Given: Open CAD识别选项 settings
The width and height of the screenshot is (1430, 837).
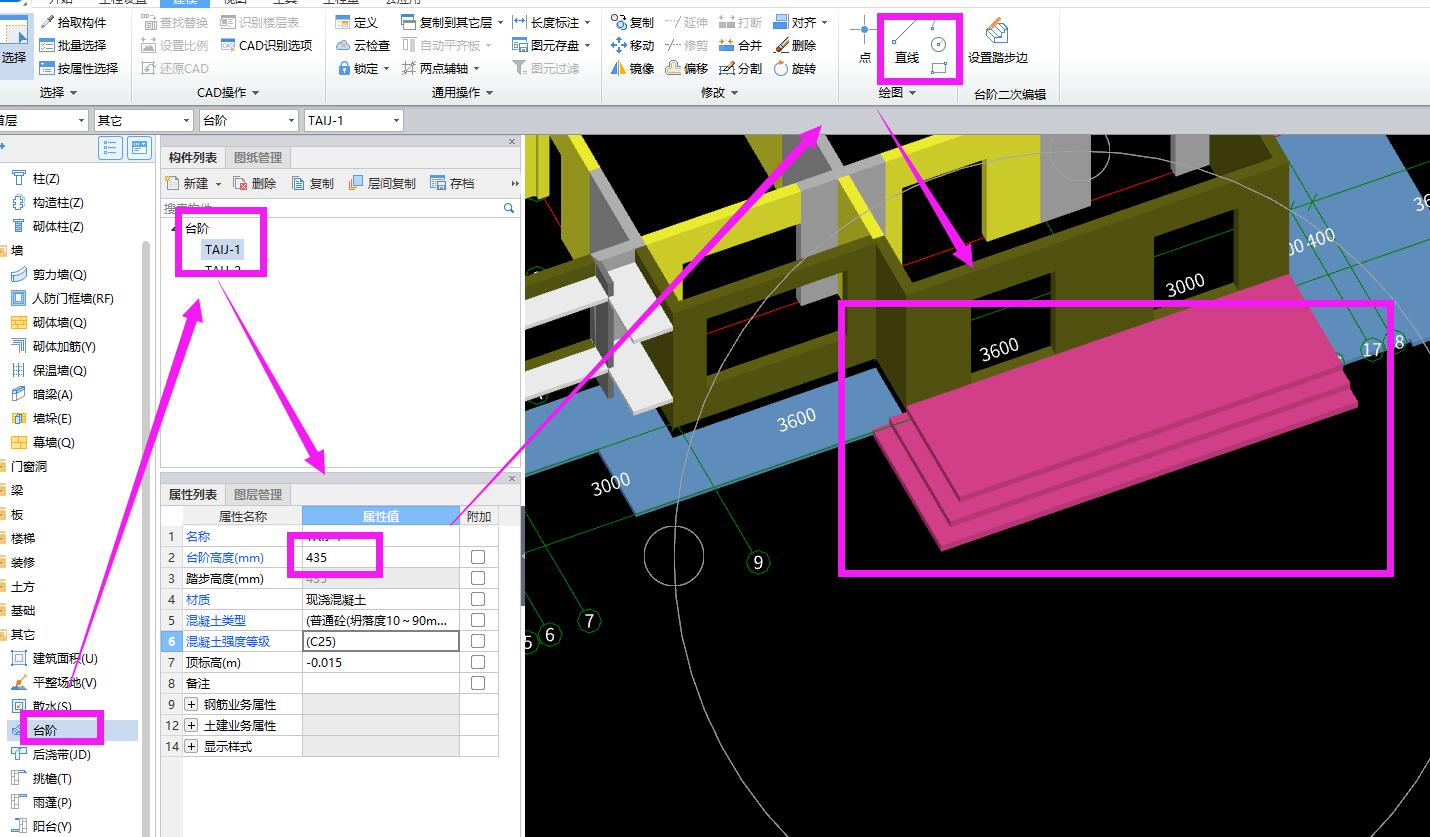Looking at the screenshot, I should [x=266, y=45].
